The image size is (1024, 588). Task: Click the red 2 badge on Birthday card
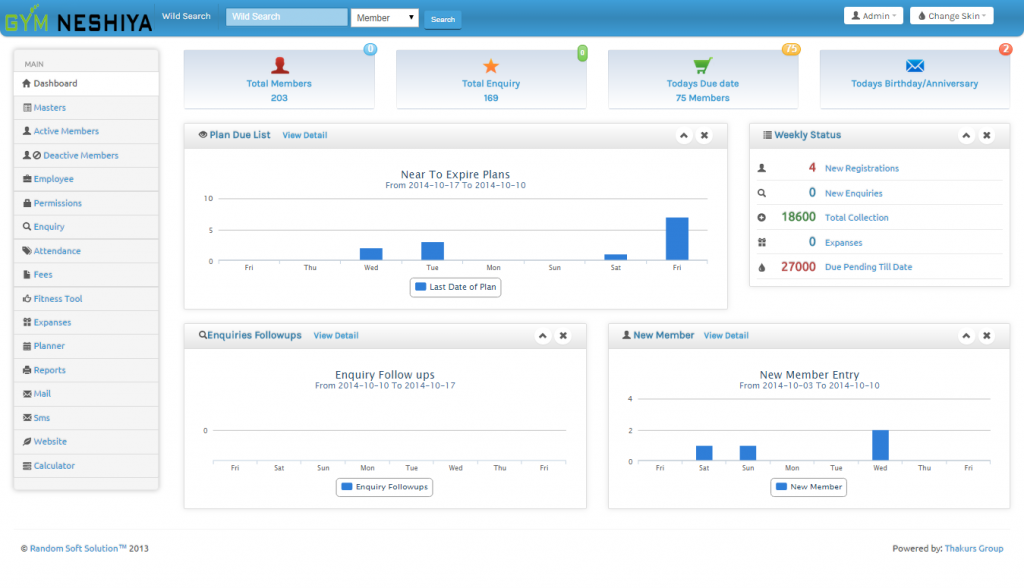point(1005,49)
